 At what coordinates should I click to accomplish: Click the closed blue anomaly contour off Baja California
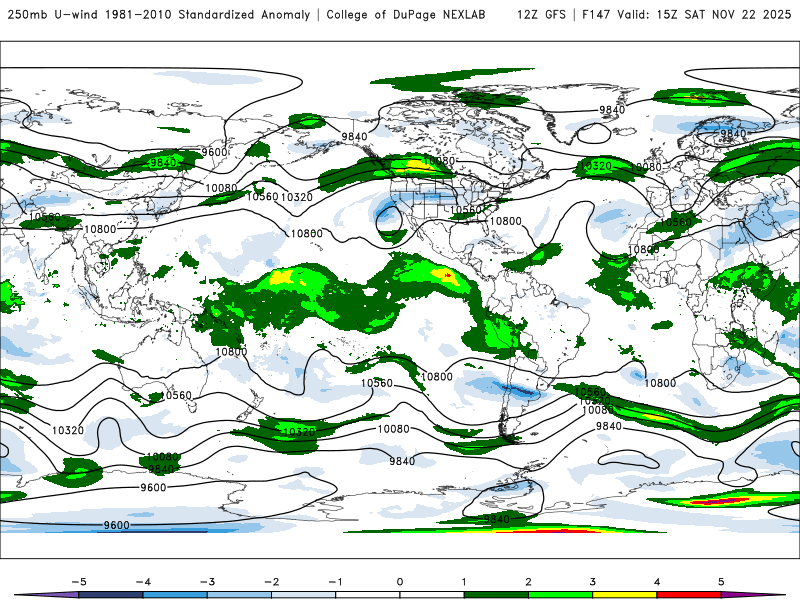[389, 220]
